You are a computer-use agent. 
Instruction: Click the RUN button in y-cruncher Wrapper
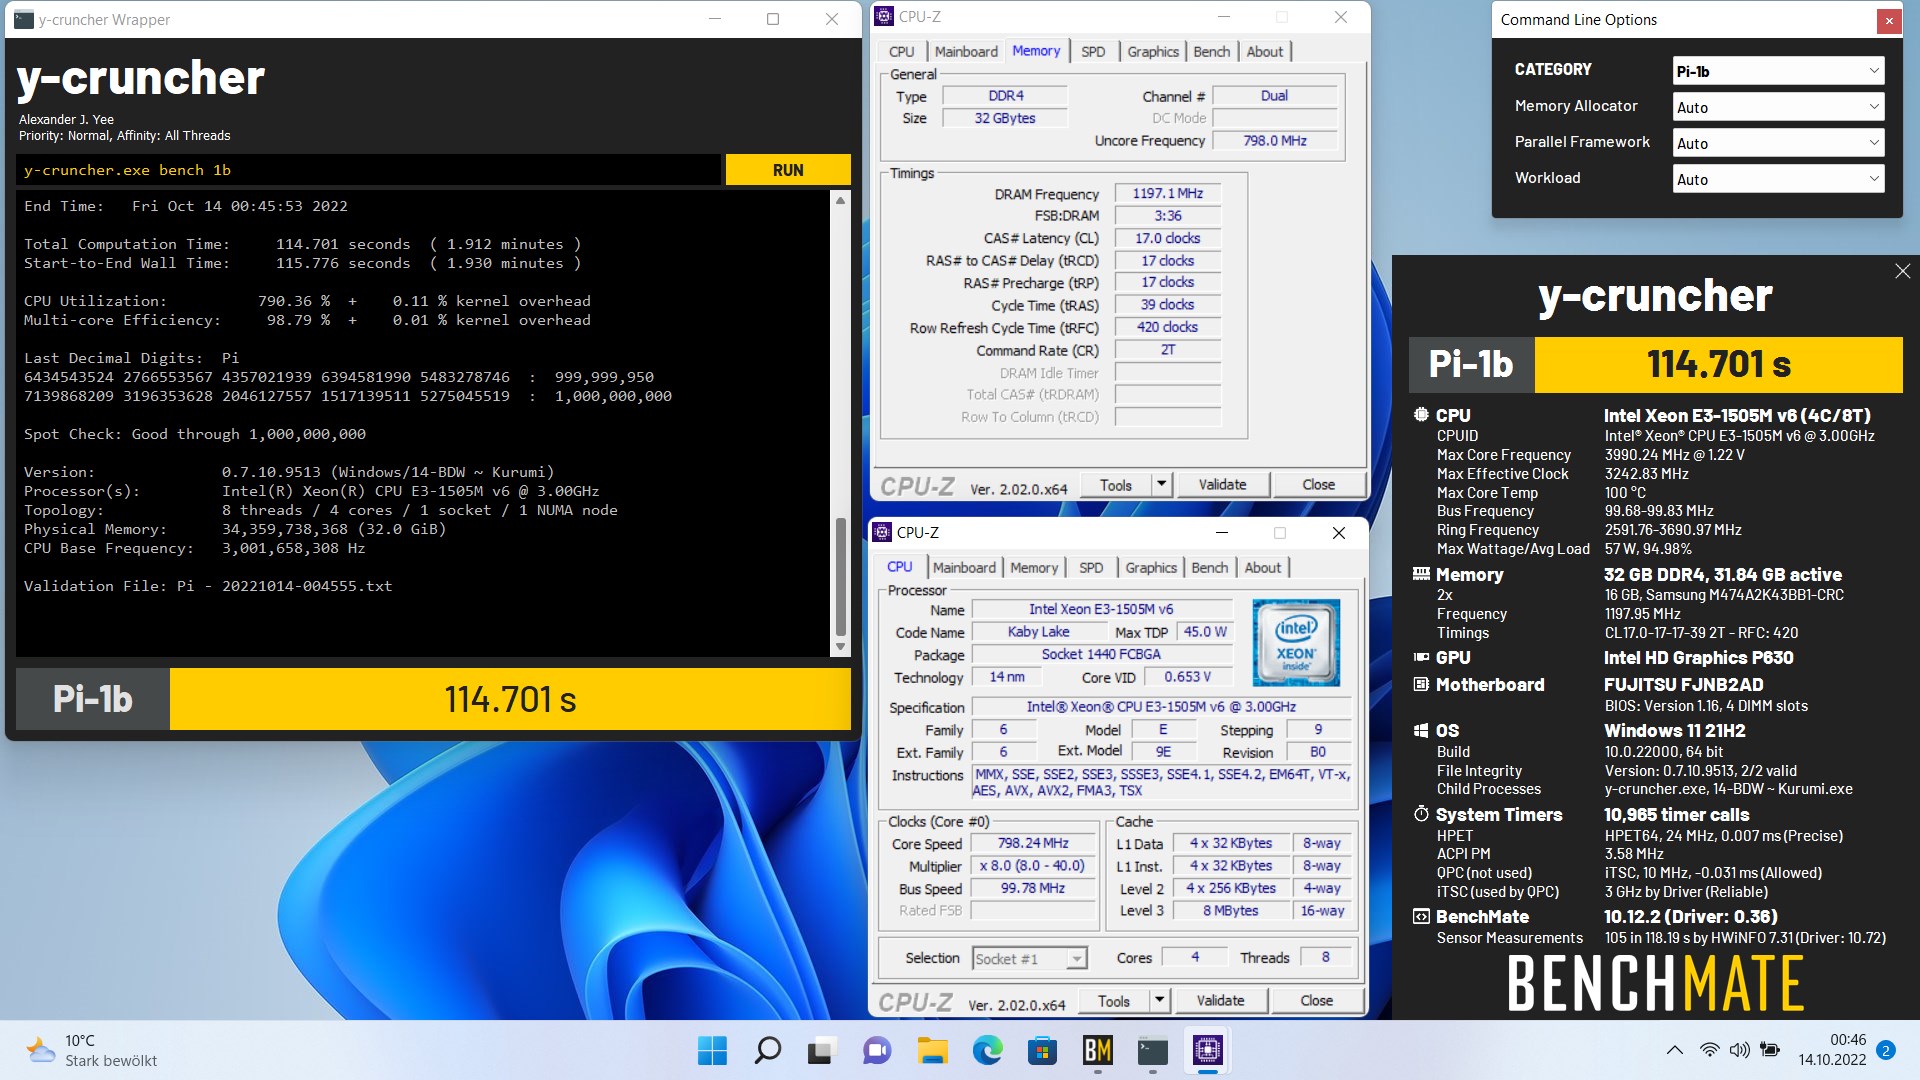coord(788,170)
